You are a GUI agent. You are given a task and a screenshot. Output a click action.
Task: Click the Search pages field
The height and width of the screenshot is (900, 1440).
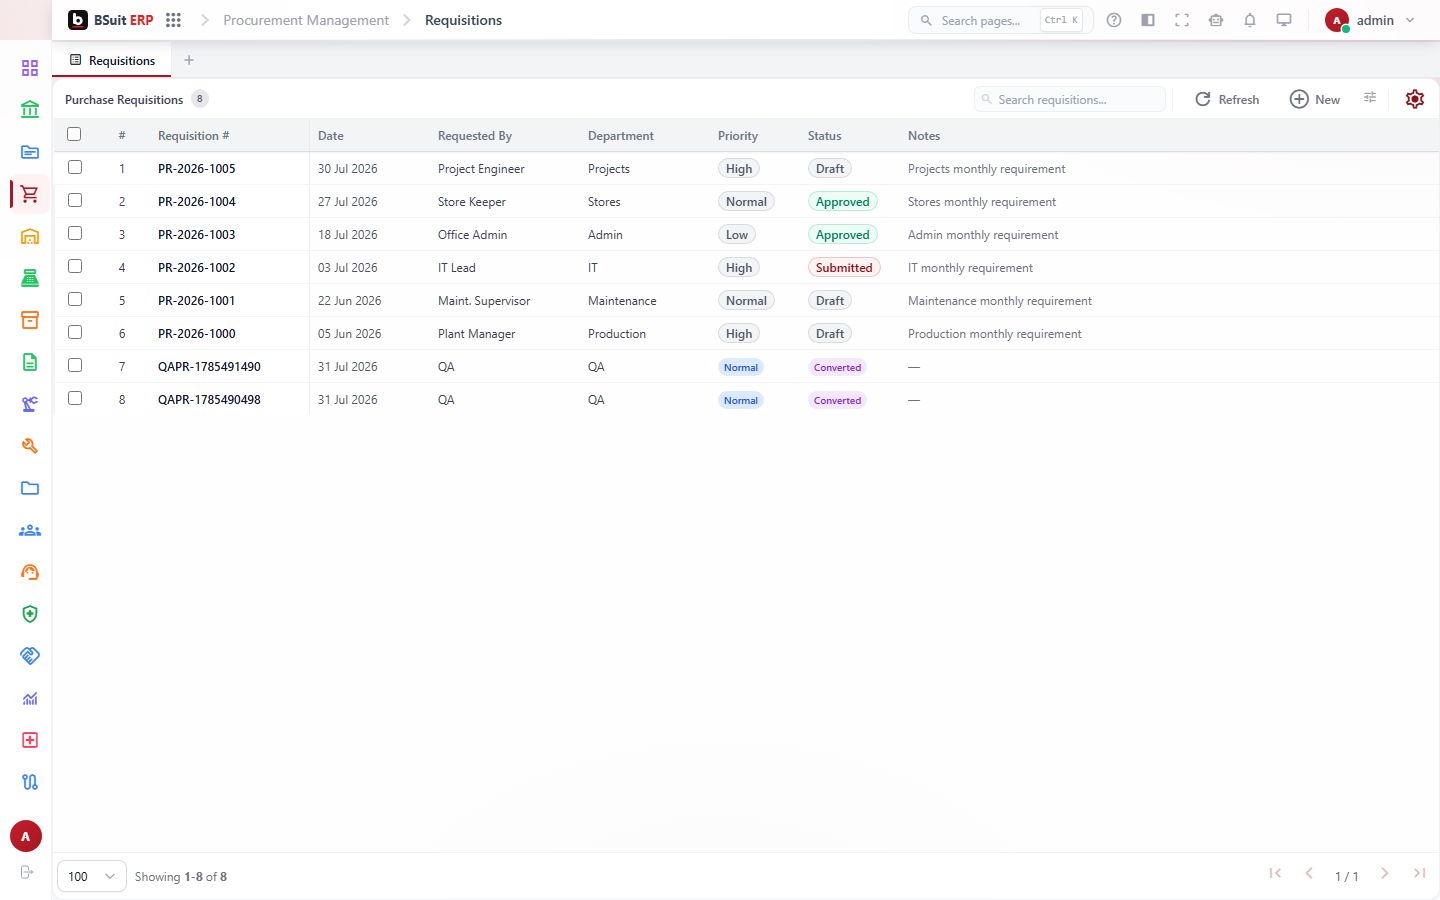tap(1000, 20)
